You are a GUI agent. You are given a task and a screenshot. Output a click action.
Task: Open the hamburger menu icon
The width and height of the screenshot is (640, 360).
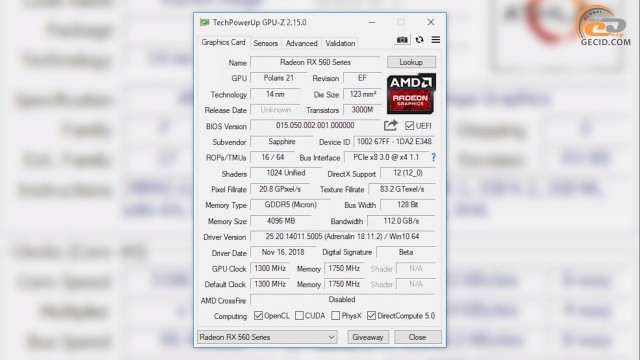tap(436, 40)
